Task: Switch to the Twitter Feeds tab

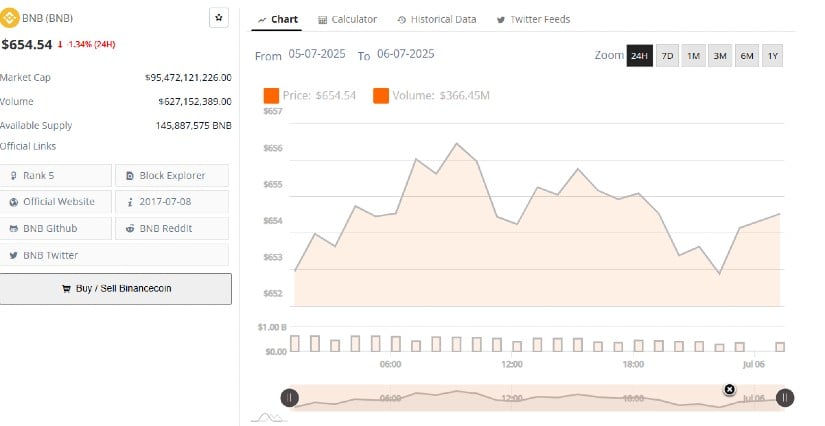Action: (x=533, y=19)
